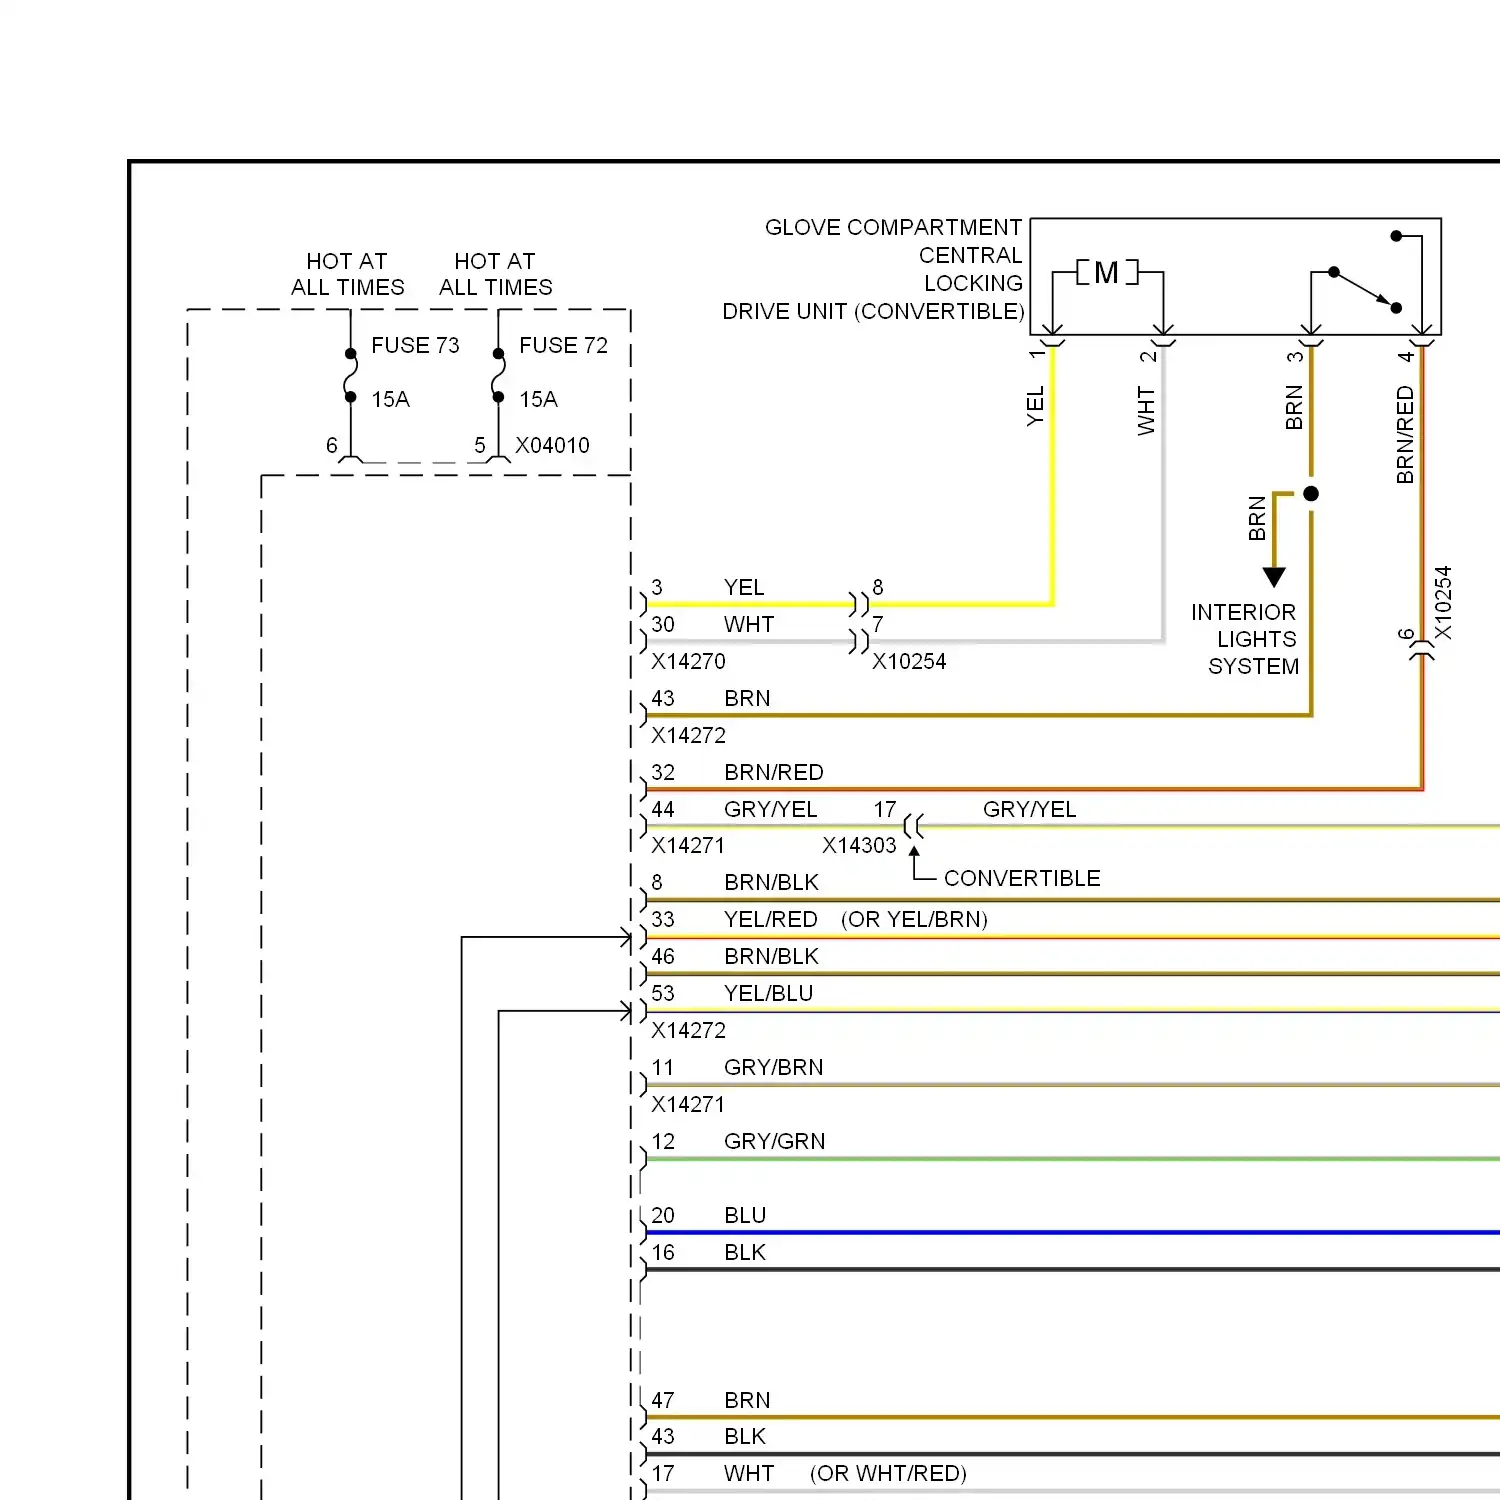
Task: Click "HOT AT ALL TIMES" above FUSE 73
Action: pyautogui.click(x=348, y=274)
